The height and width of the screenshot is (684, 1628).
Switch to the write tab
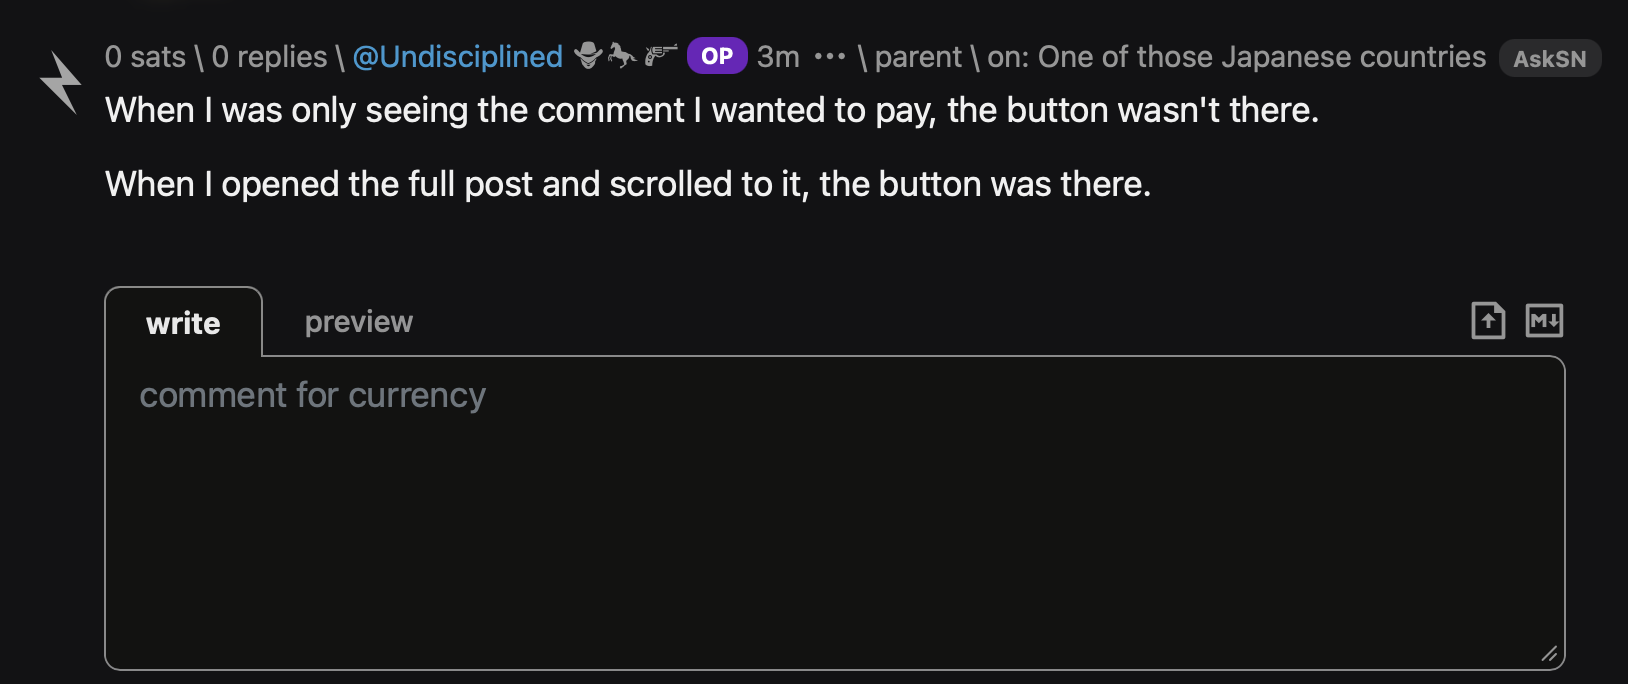(183, 323)
